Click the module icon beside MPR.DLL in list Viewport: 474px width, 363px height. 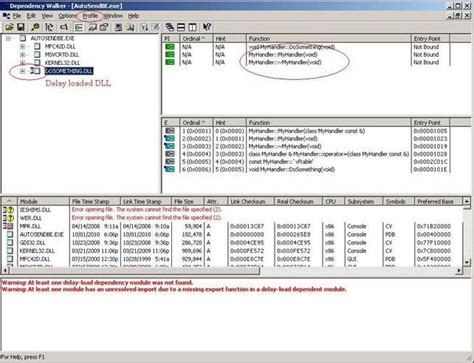point(8,226)
